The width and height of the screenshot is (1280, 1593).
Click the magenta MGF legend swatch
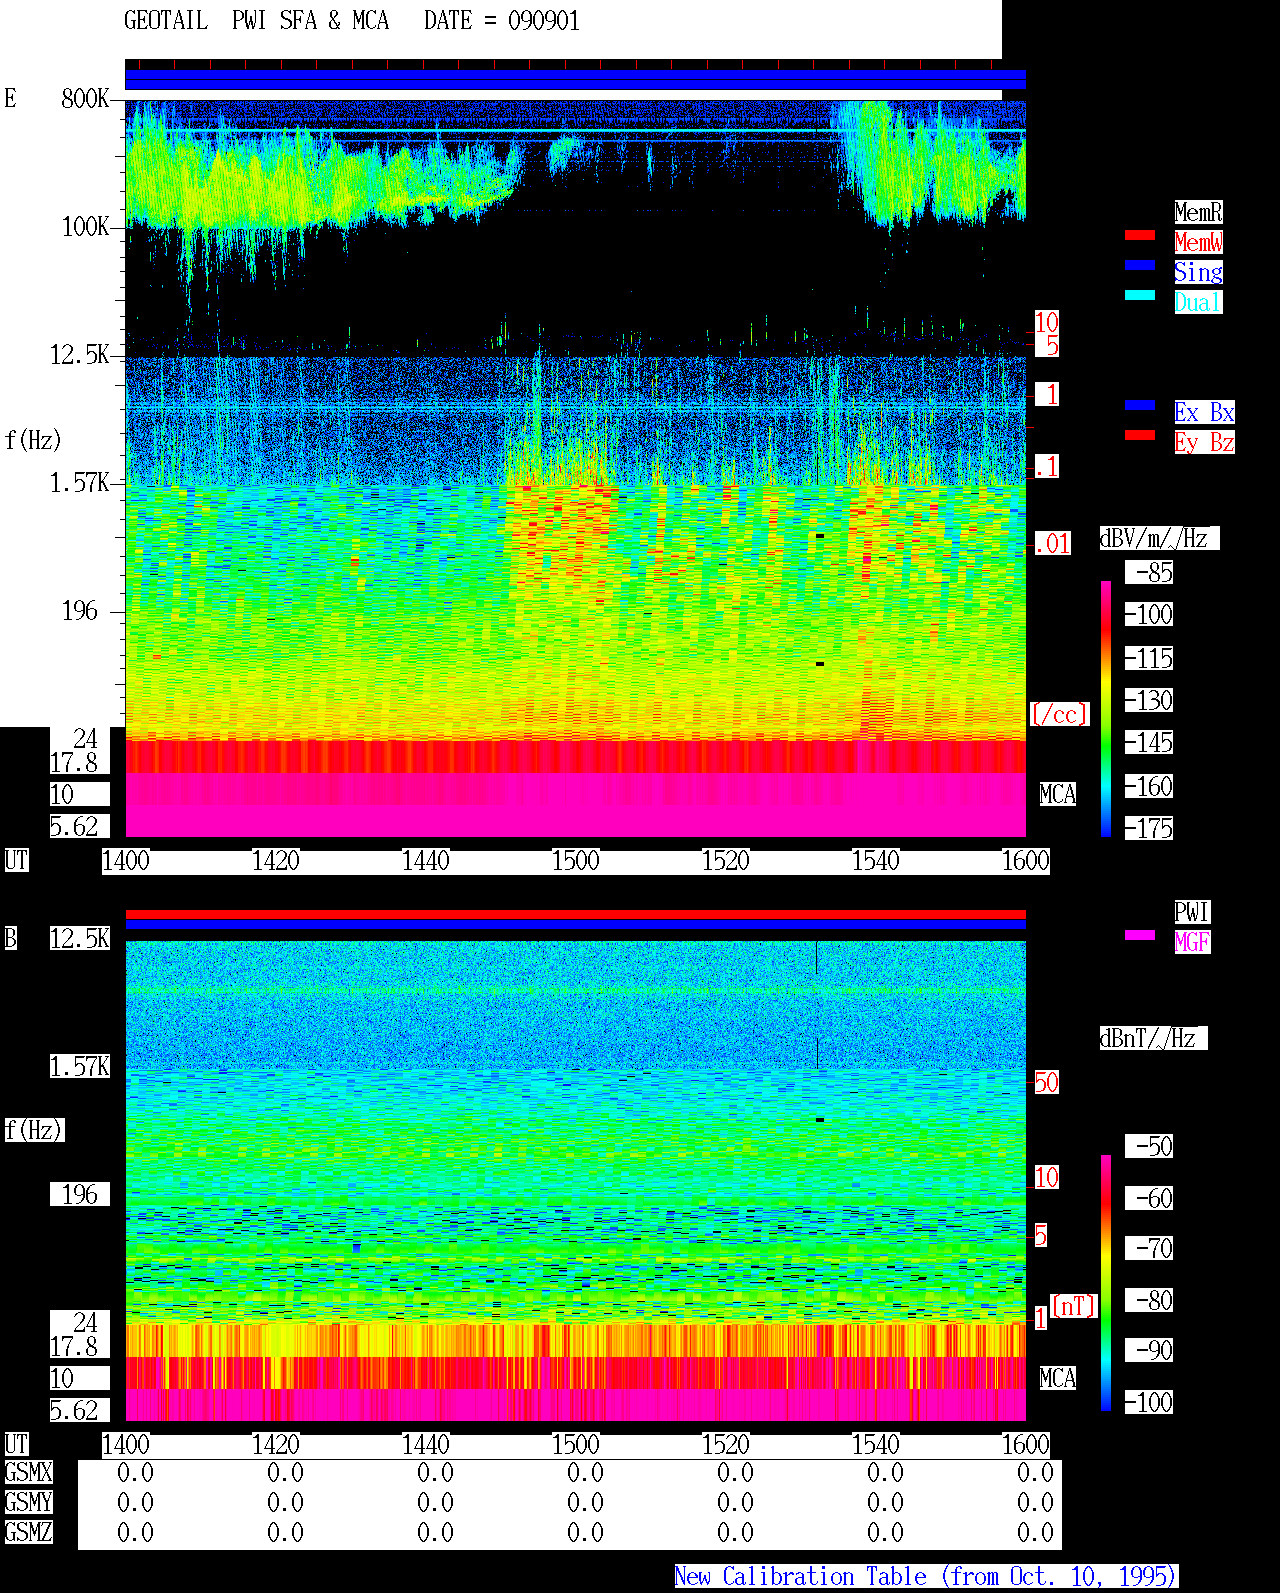[1140, 935]
